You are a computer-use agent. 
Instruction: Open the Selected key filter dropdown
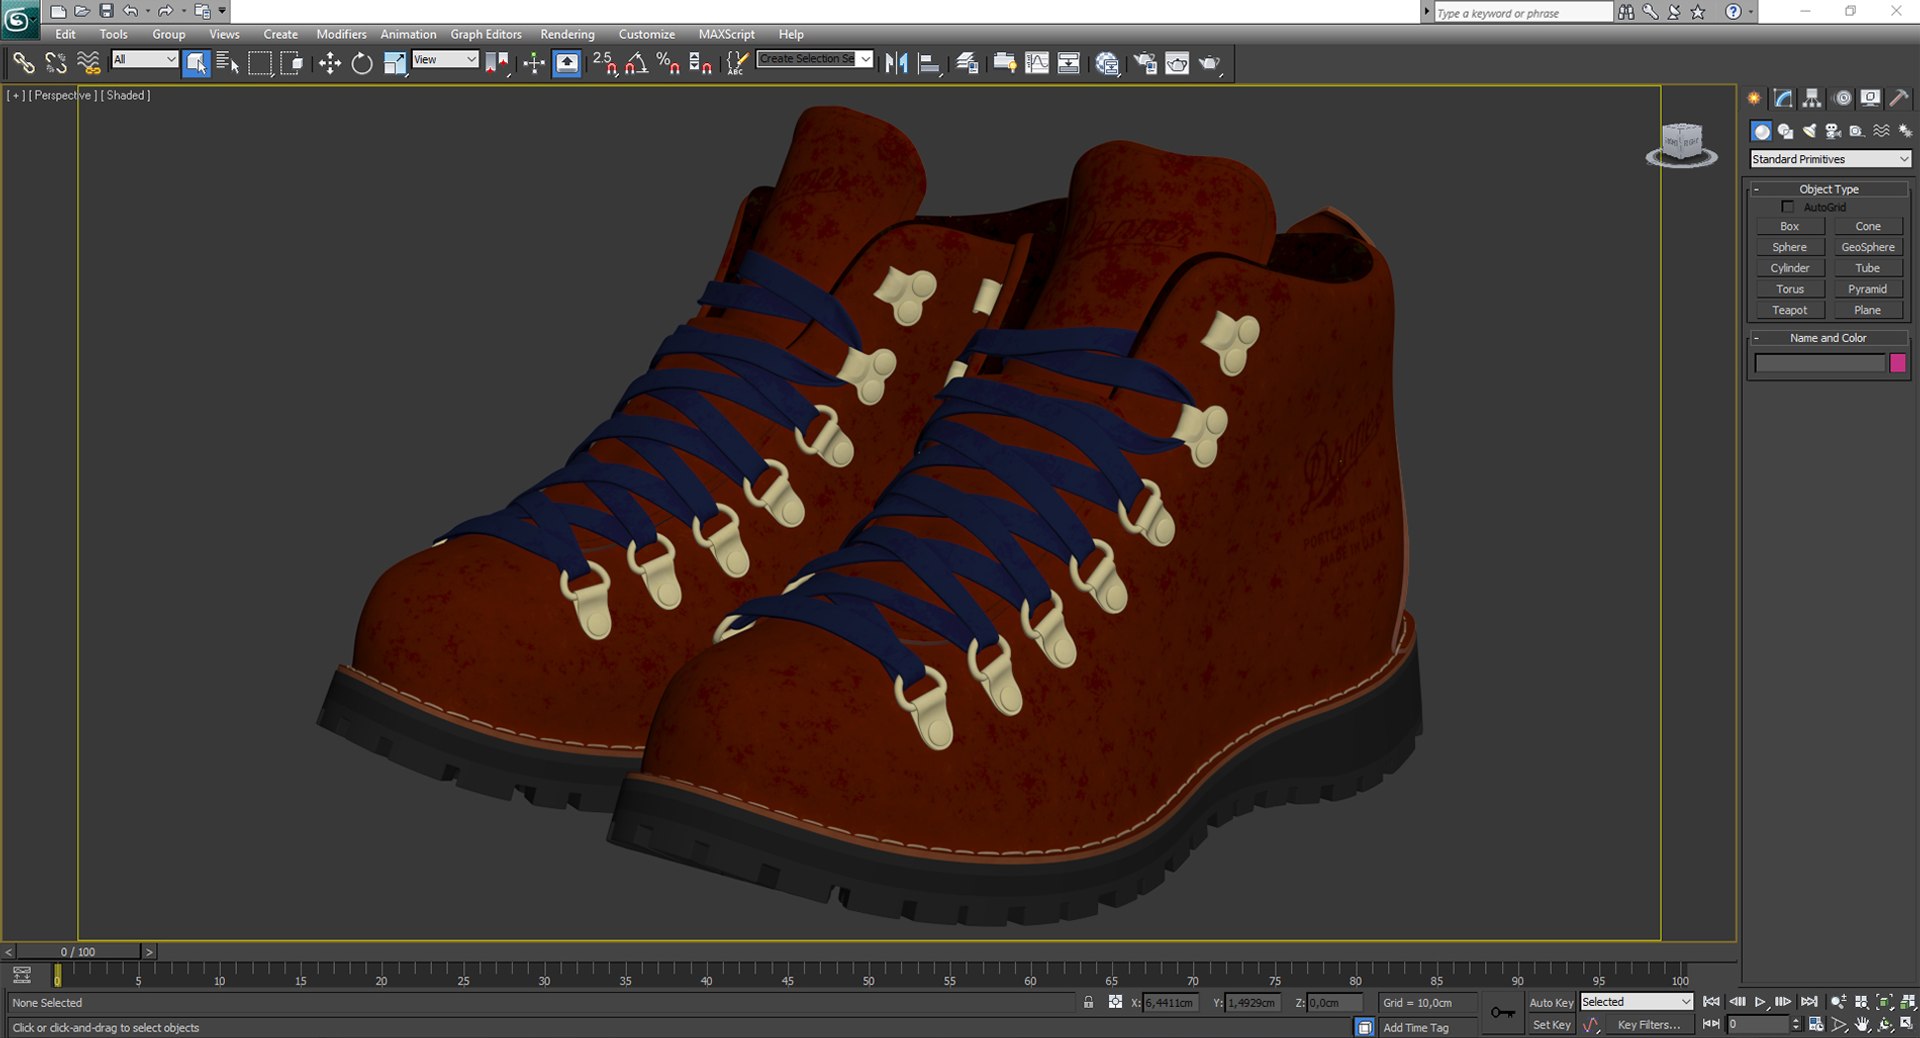coord(1636,1002)
